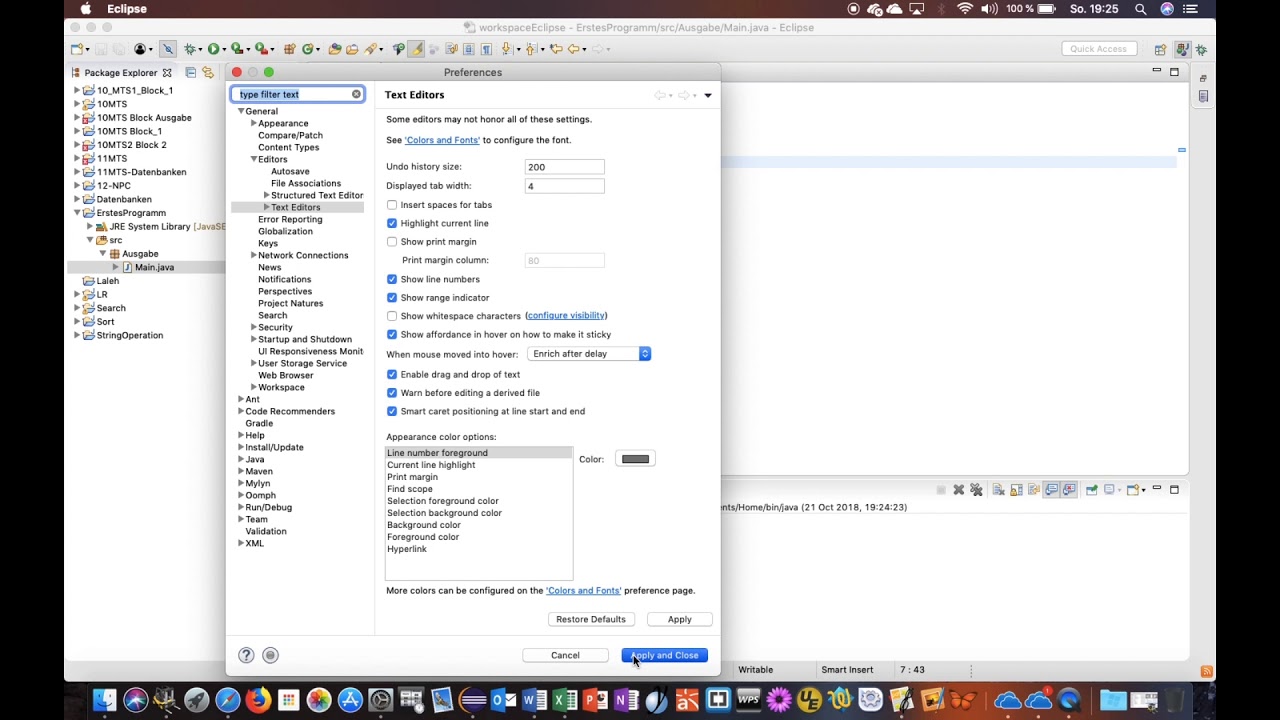Click the Remove All Terminated Launches console icon
Image resolution: width=1280 pixels, height=720 pixels.
[x=977, y=490]
